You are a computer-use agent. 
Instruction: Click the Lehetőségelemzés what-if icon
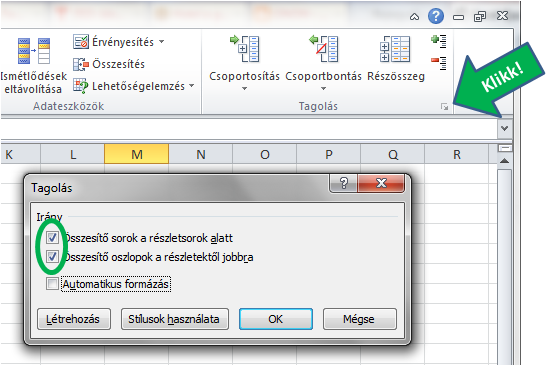[x=81, y=86]
